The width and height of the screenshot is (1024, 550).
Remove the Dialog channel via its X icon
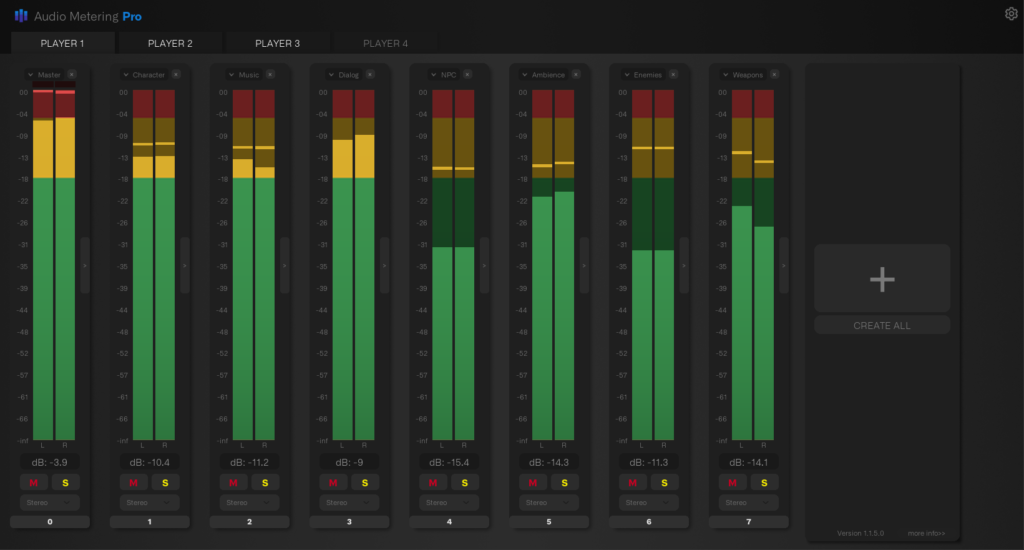click(369, 75)
